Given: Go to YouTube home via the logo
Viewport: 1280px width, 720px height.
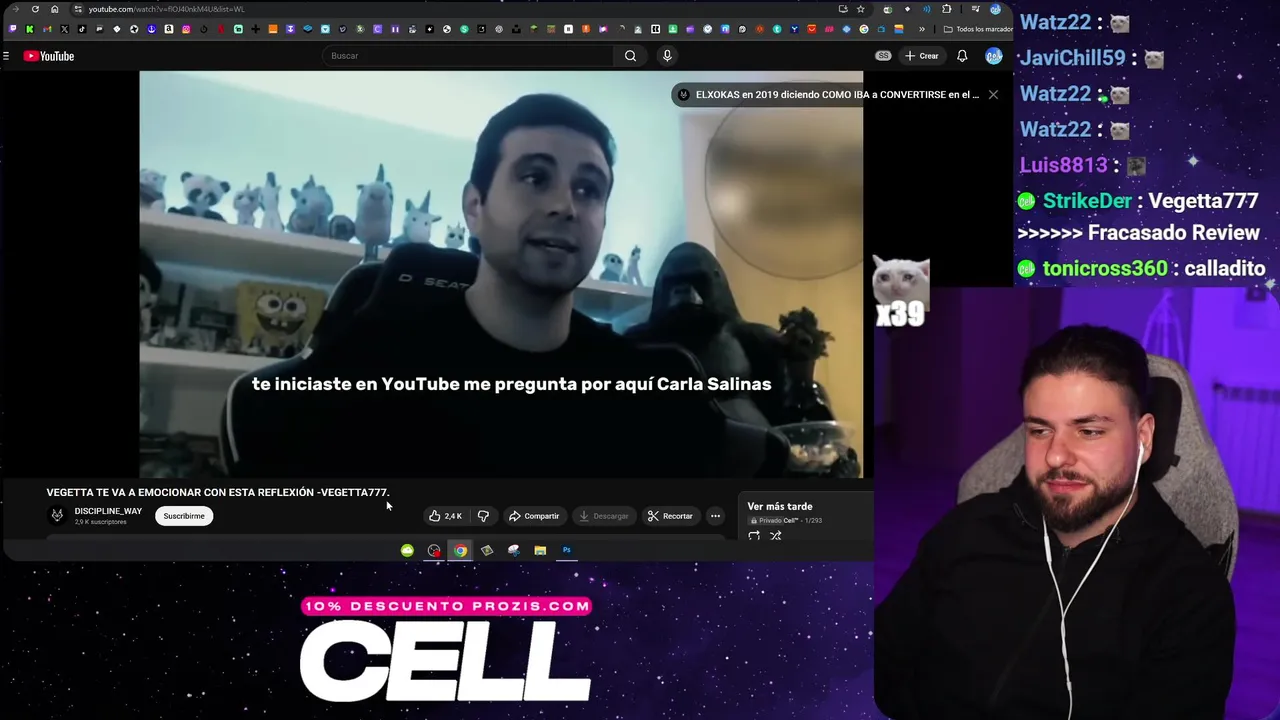Looking at the screenshot, I should 49,56.
